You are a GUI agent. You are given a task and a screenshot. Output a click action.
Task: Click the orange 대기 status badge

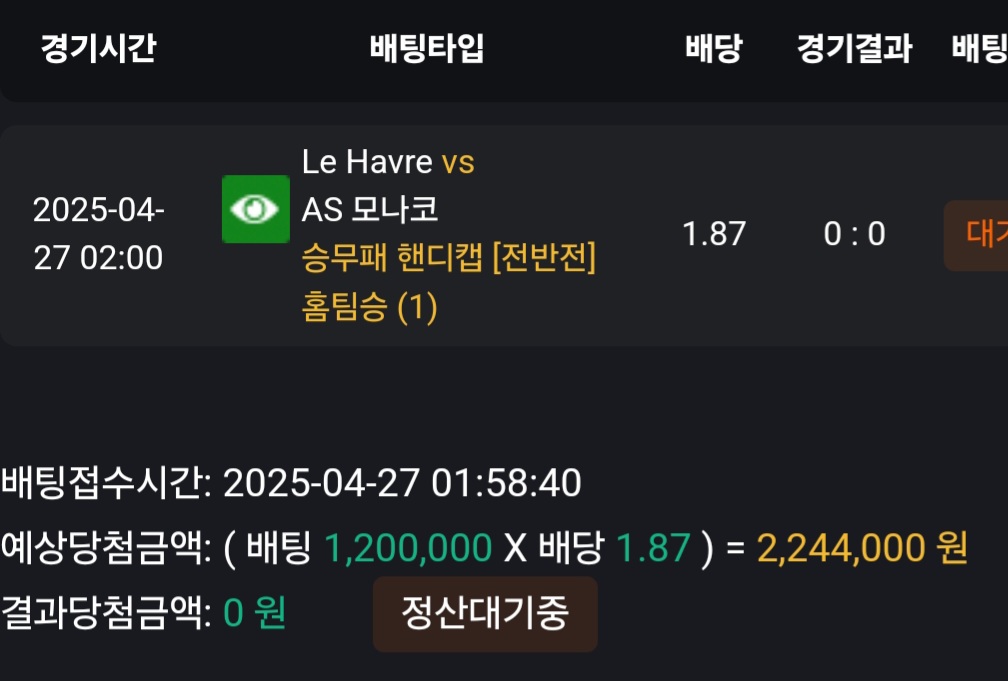pos(976,235)
